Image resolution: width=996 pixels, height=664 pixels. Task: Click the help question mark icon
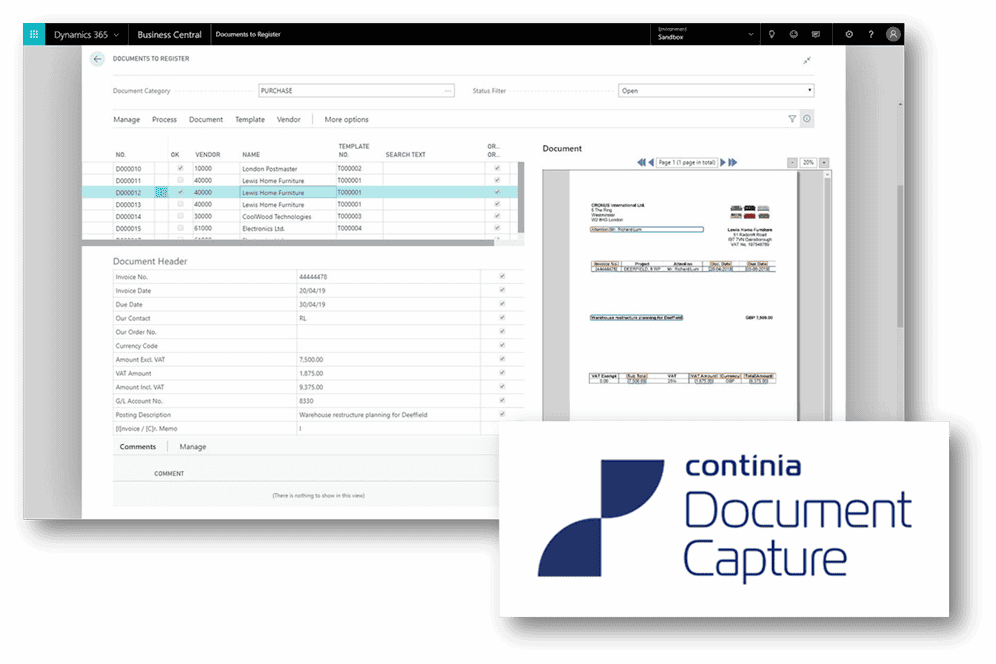870,34
